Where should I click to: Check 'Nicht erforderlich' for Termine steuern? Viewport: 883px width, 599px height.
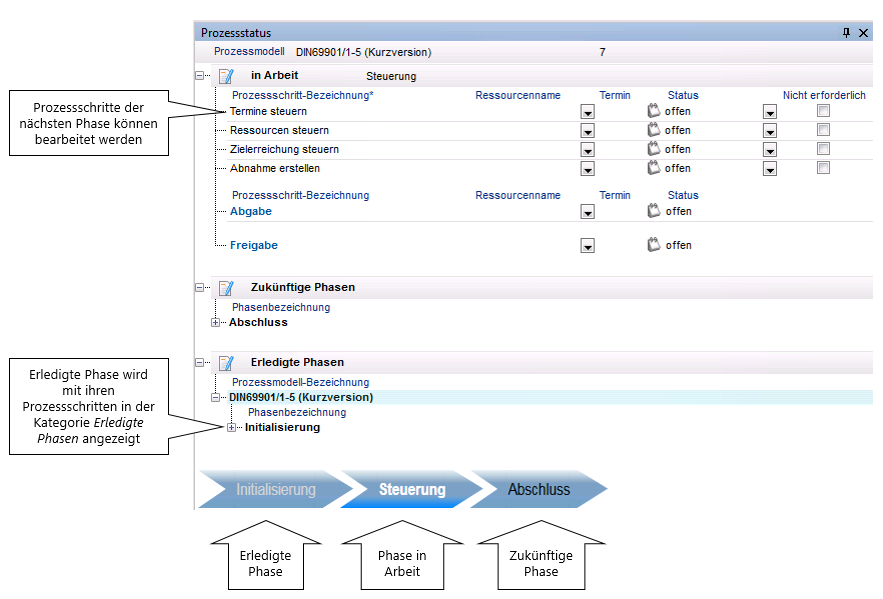823,111
